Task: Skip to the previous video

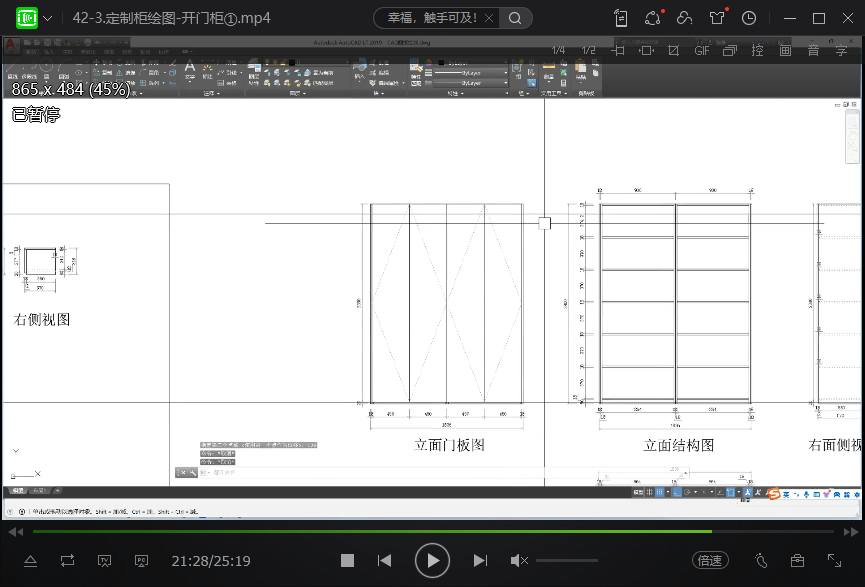Action: coord(384,561)
